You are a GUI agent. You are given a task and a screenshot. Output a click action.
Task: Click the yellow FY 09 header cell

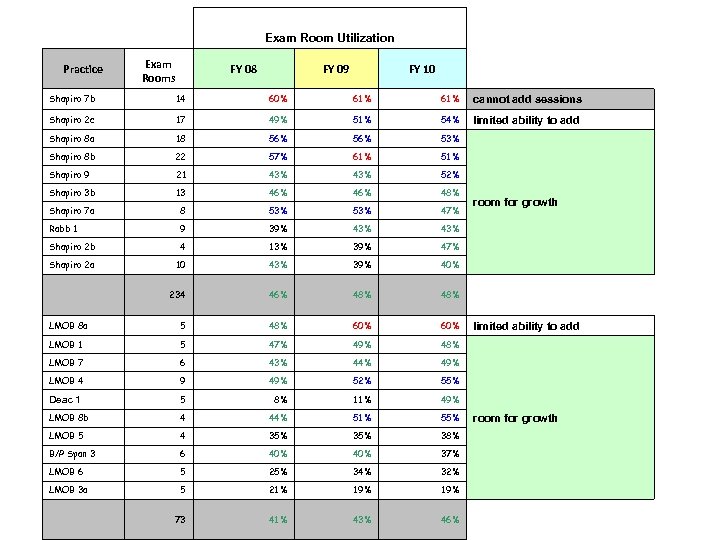coord(335,69)
